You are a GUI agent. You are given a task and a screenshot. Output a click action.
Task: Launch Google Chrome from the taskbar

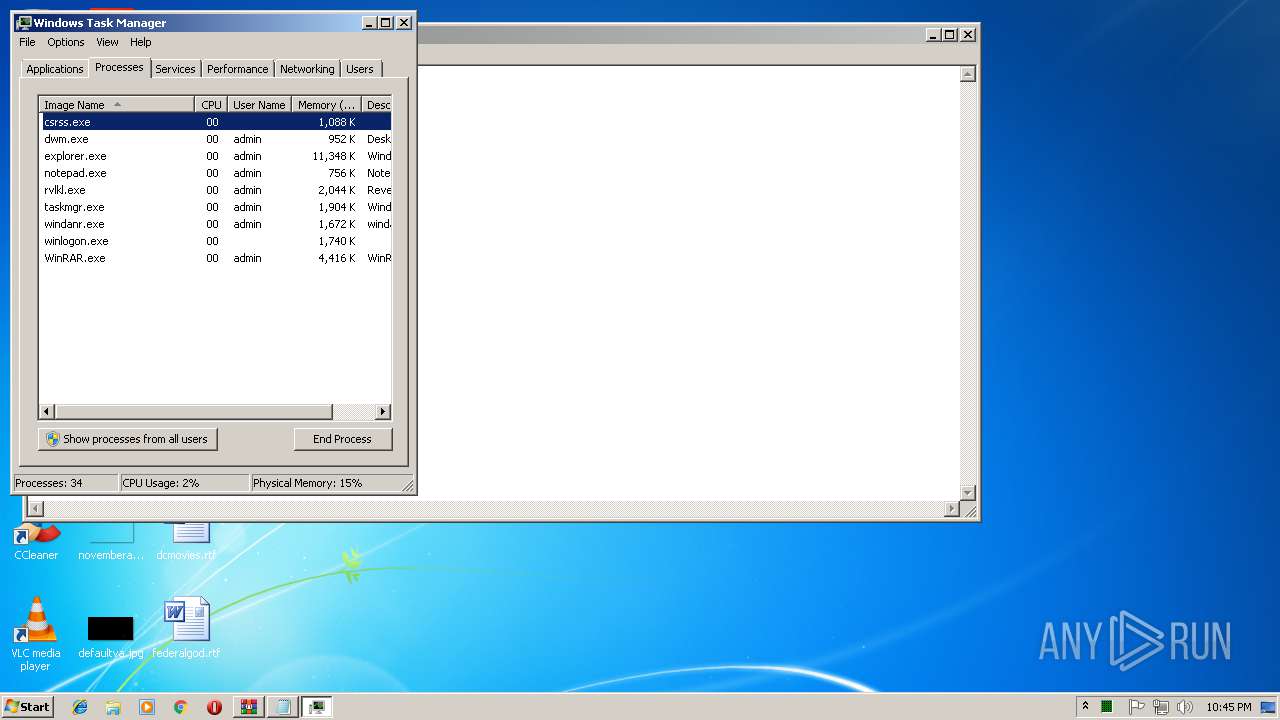pyautogui.click(x=181, y=706)
